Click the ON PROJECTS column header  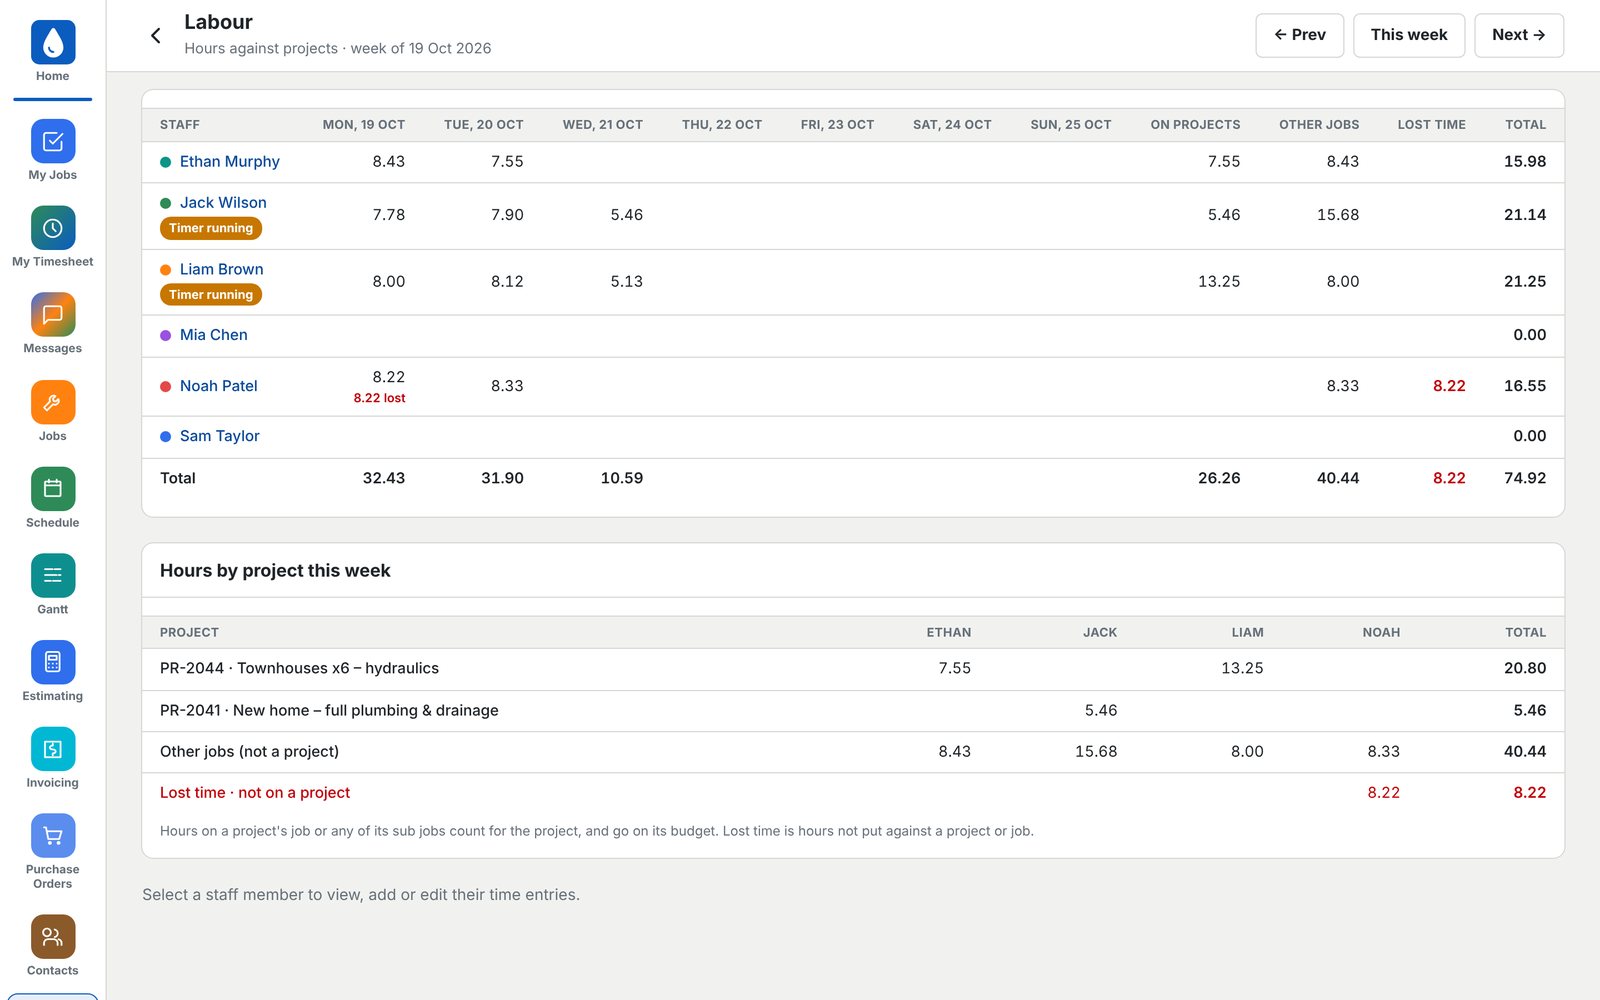(x=1195, y=125)
